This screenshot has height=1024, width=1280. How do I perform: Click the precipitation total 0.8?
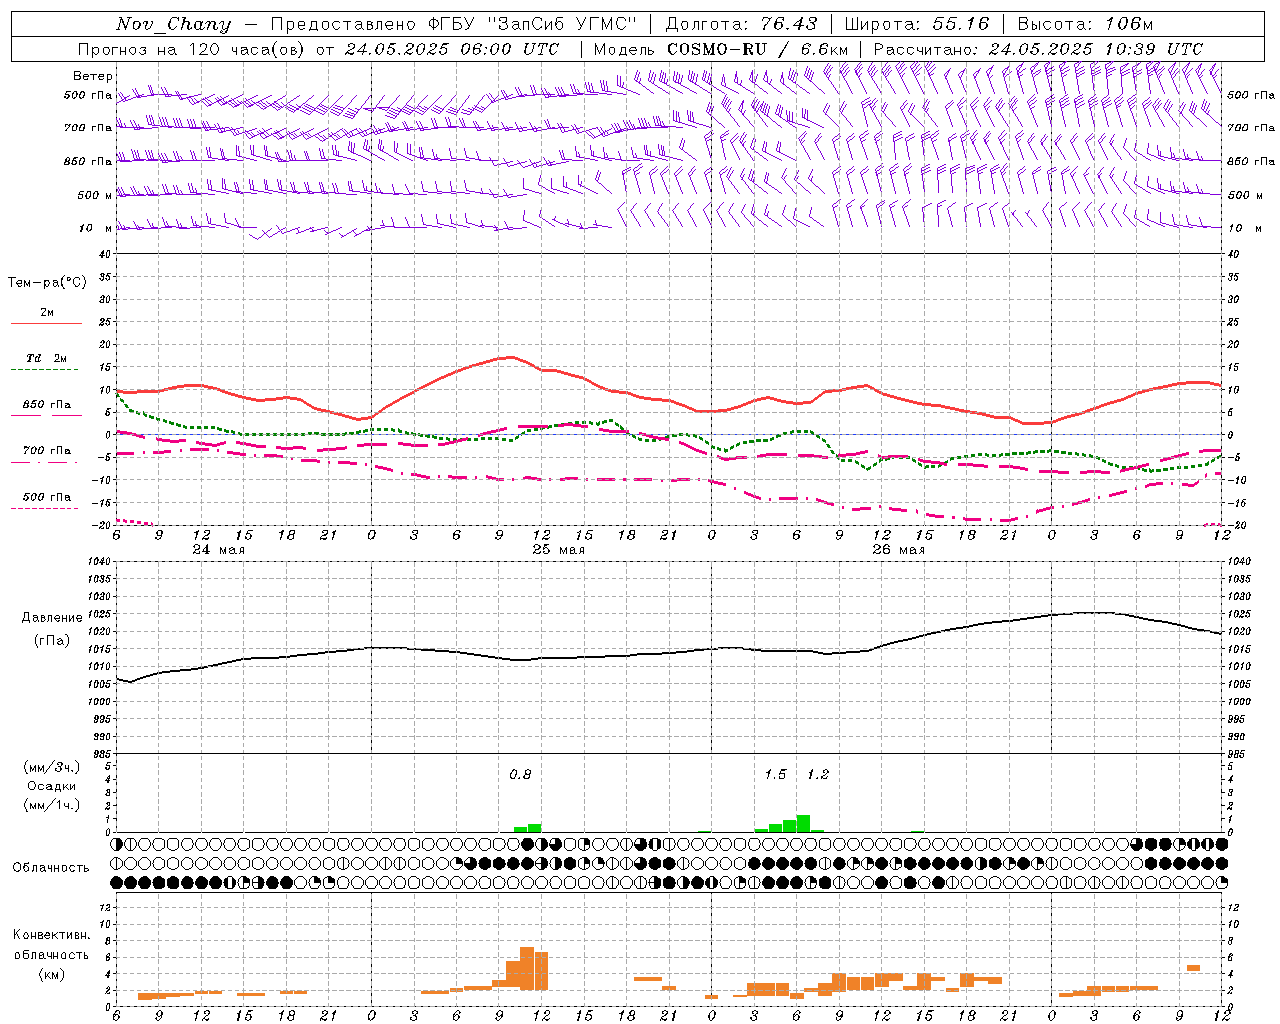[520, 774]
